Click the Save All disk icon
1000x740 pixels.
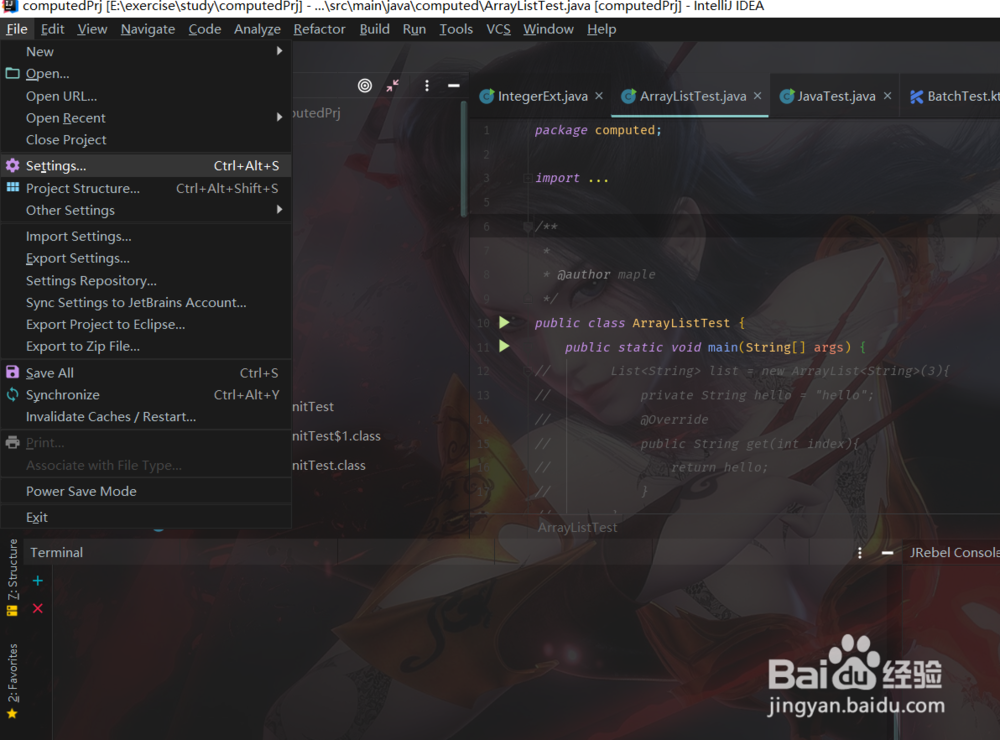click(x=13, y=372)
